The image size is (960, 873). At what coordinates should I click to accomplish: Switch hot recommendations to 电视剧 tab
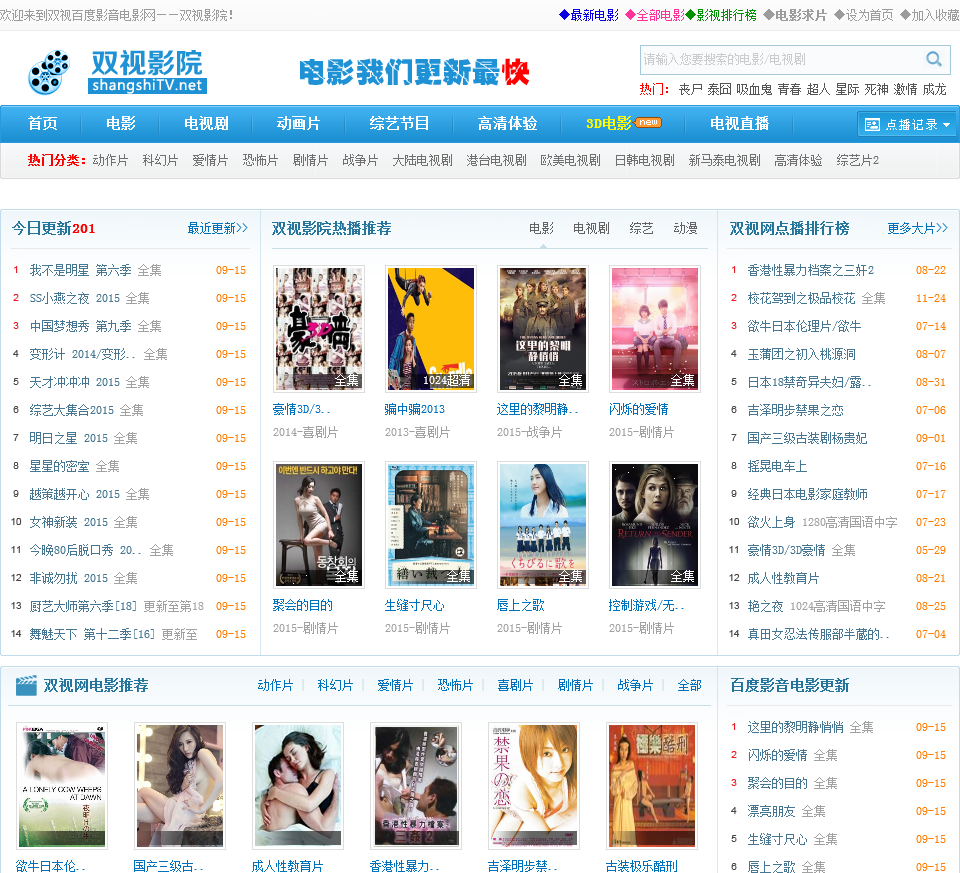click(x=591, y=228)
